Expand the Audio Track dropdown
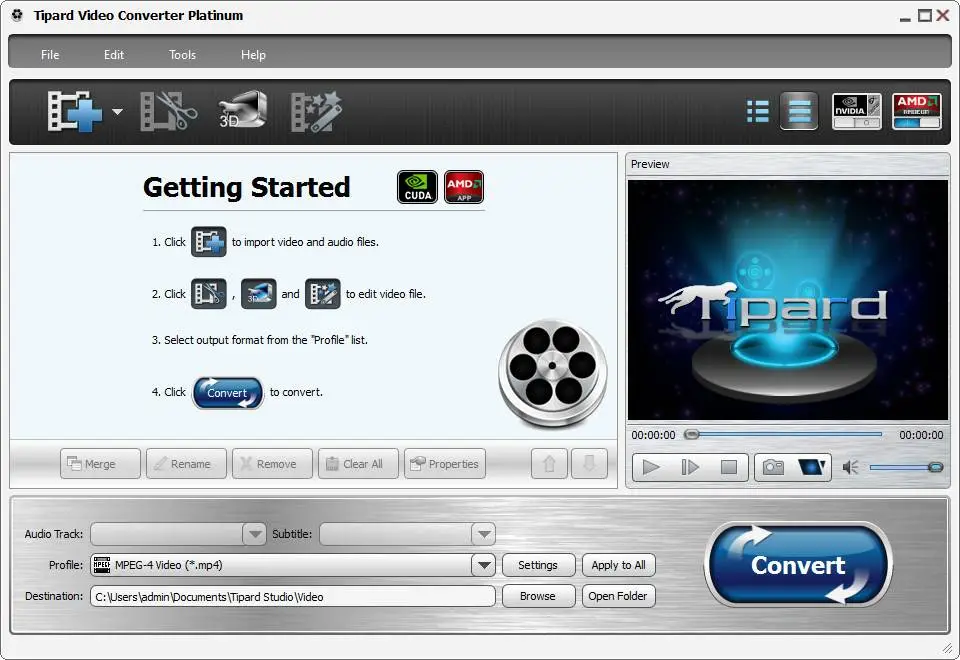Image resolution: width=960 pixels, height=660 pixels. pyautogui.click(x=253, y=534)
